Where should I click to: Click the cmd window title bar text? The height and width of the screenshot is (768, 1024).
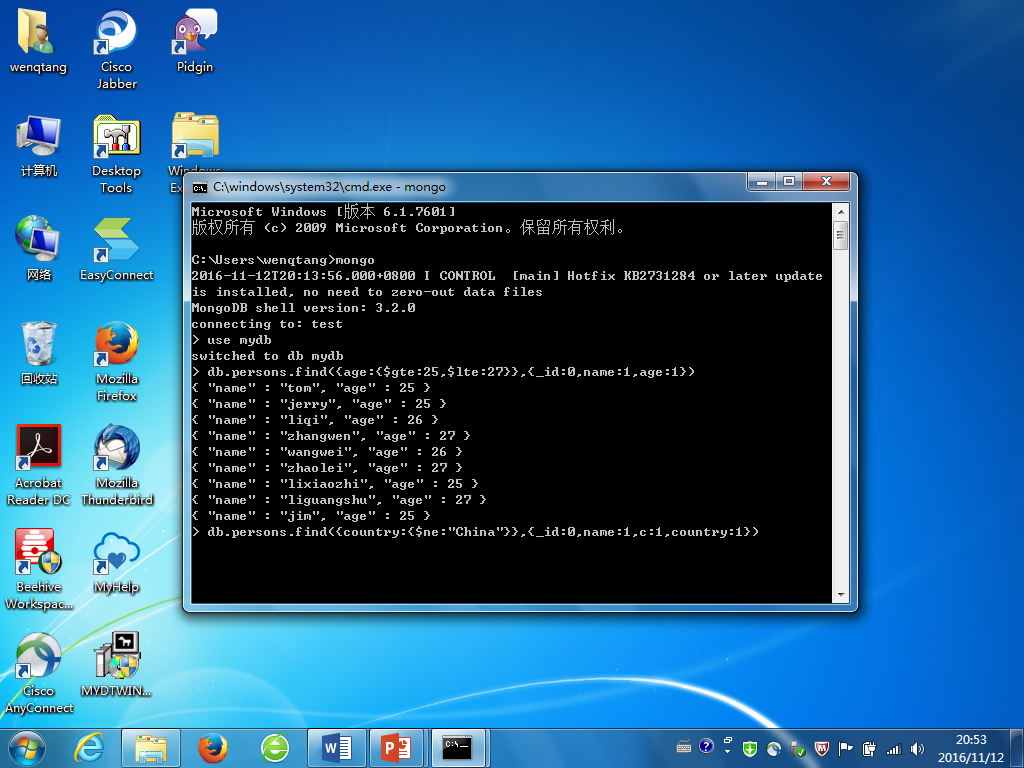pyautogui.click(x=329, y=187)
